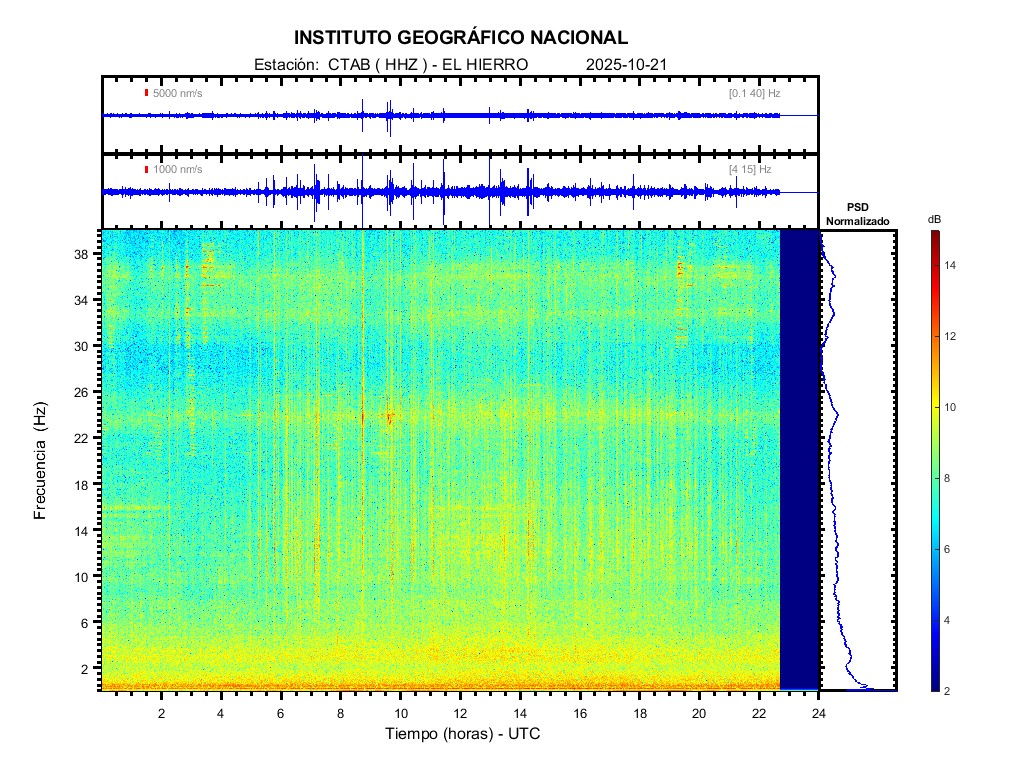Click the date 2025-10-21 in the header
The image size is (1024, 768).
[x=626, y=65]
